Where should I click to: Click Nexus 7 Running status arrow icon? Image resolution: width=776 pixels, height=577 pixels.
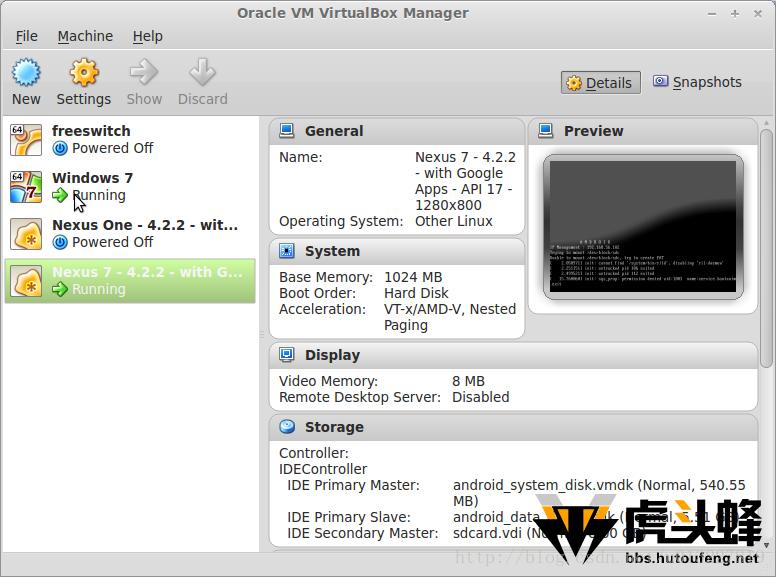[60, 289]
